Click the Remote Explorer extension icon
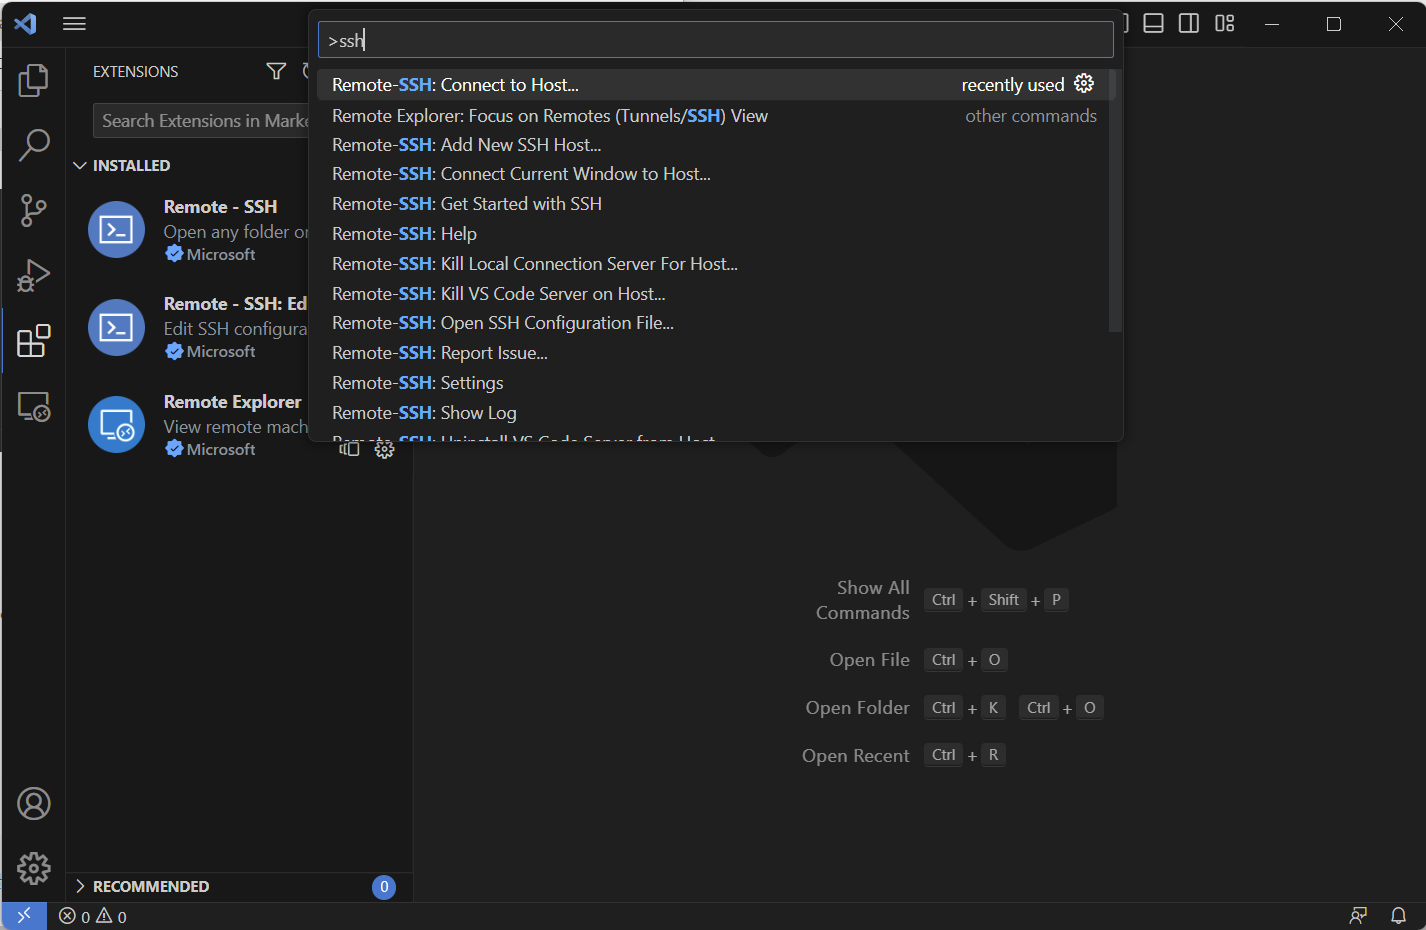The image size is (1426, 930). point(116,424)
